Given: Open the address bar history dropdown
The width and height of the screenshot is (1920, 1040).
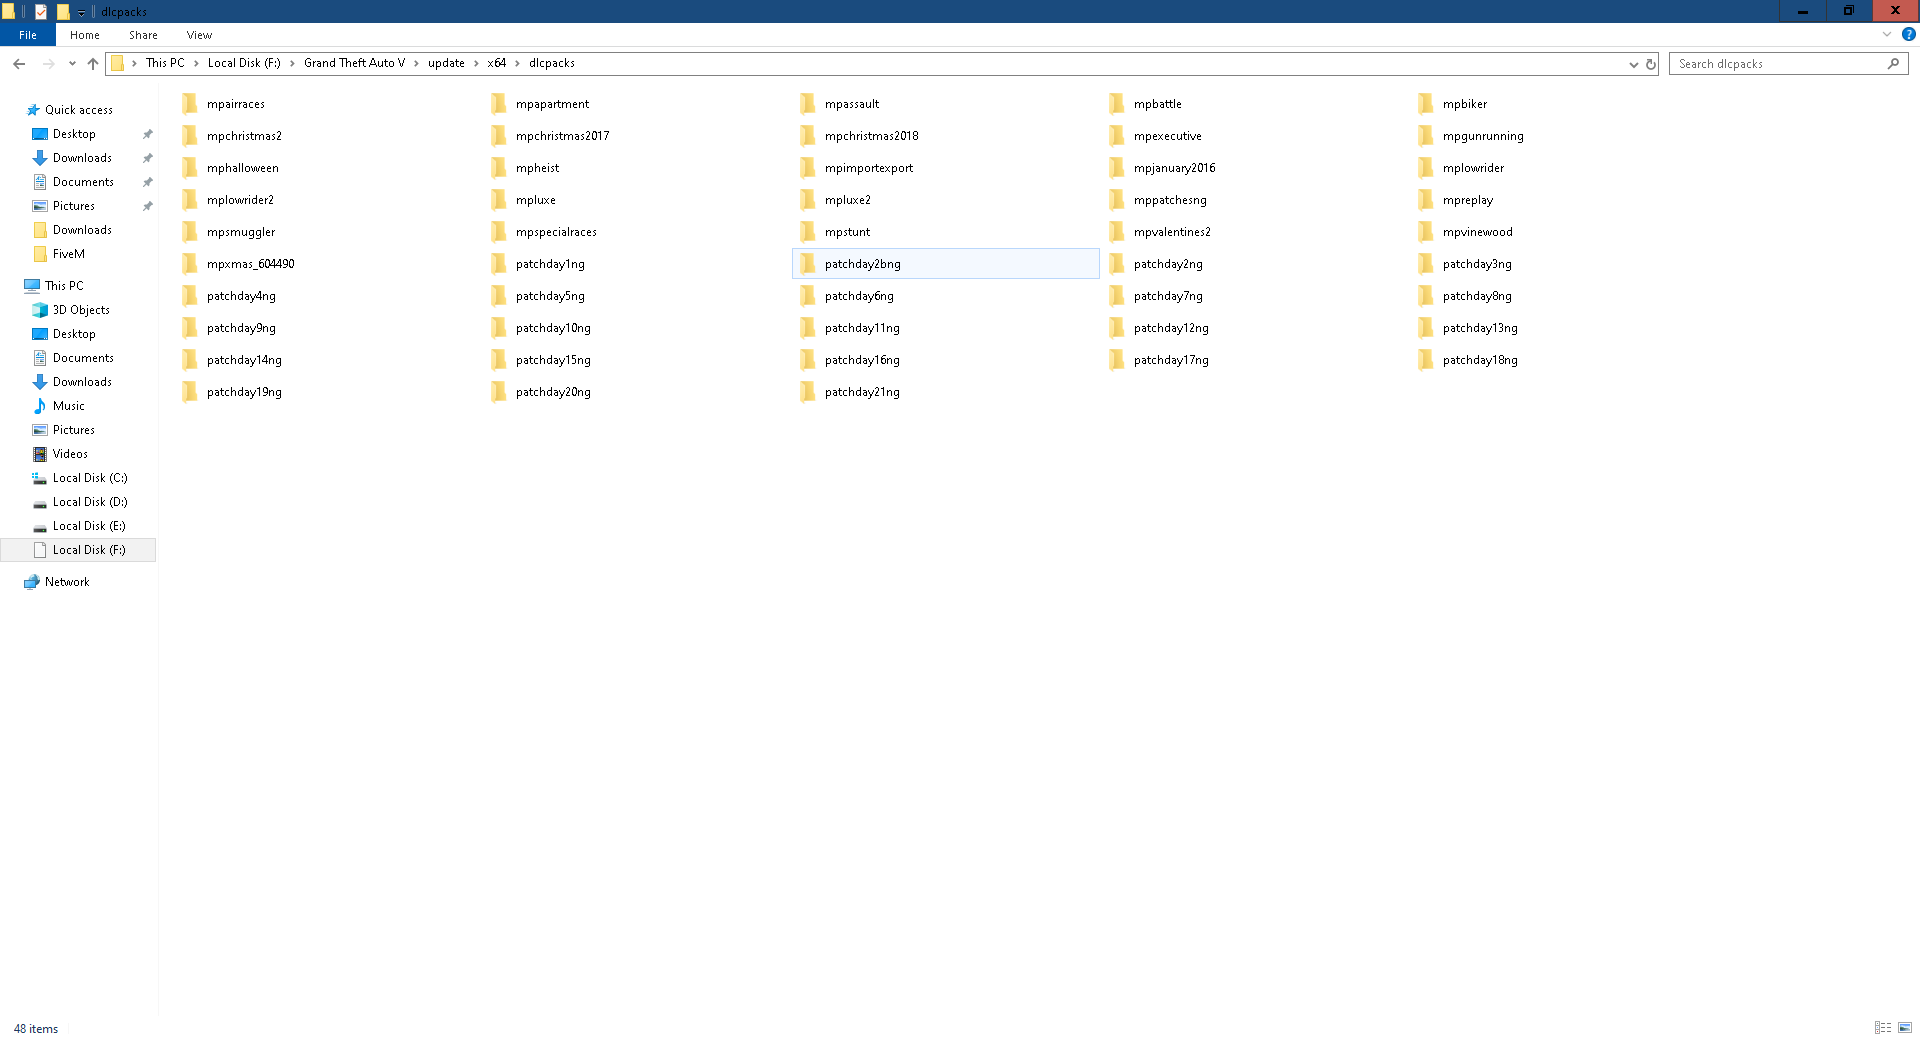Looking at the screenshot, I should point(1634,63).
